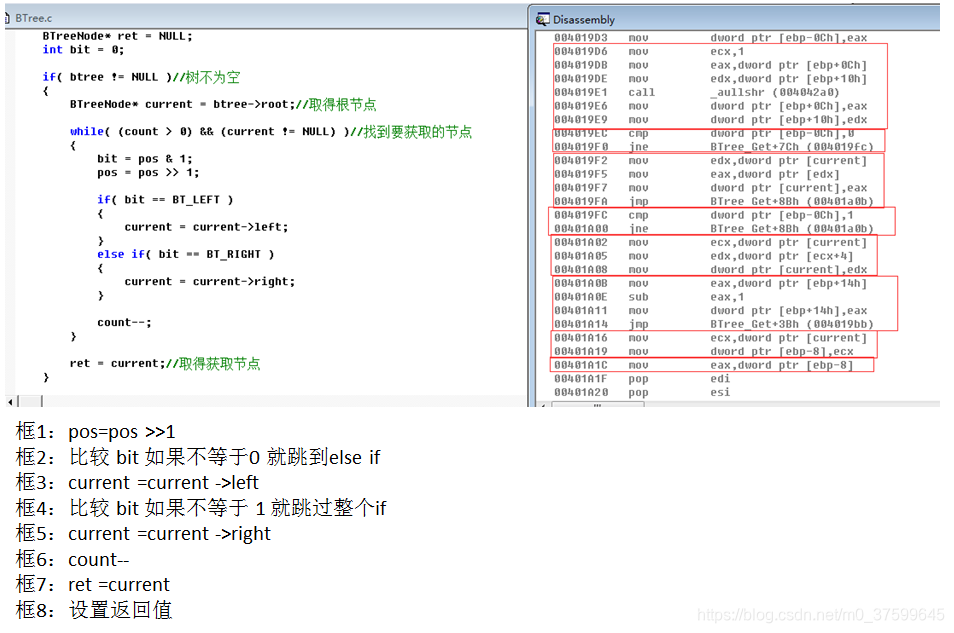The height and width of the screenshot is (633, 954).
Task: Click the caption '框7: ret =current'
Action: (93, 585)
